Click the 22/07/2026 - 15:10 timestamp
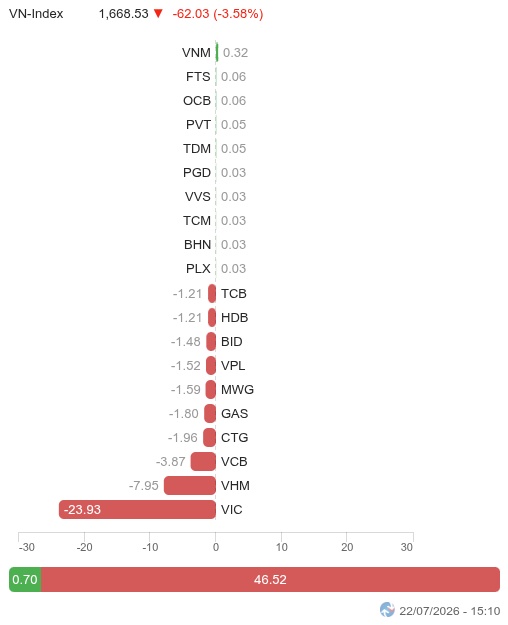This screenshot has width=508, height=625. tap(449, 611)
